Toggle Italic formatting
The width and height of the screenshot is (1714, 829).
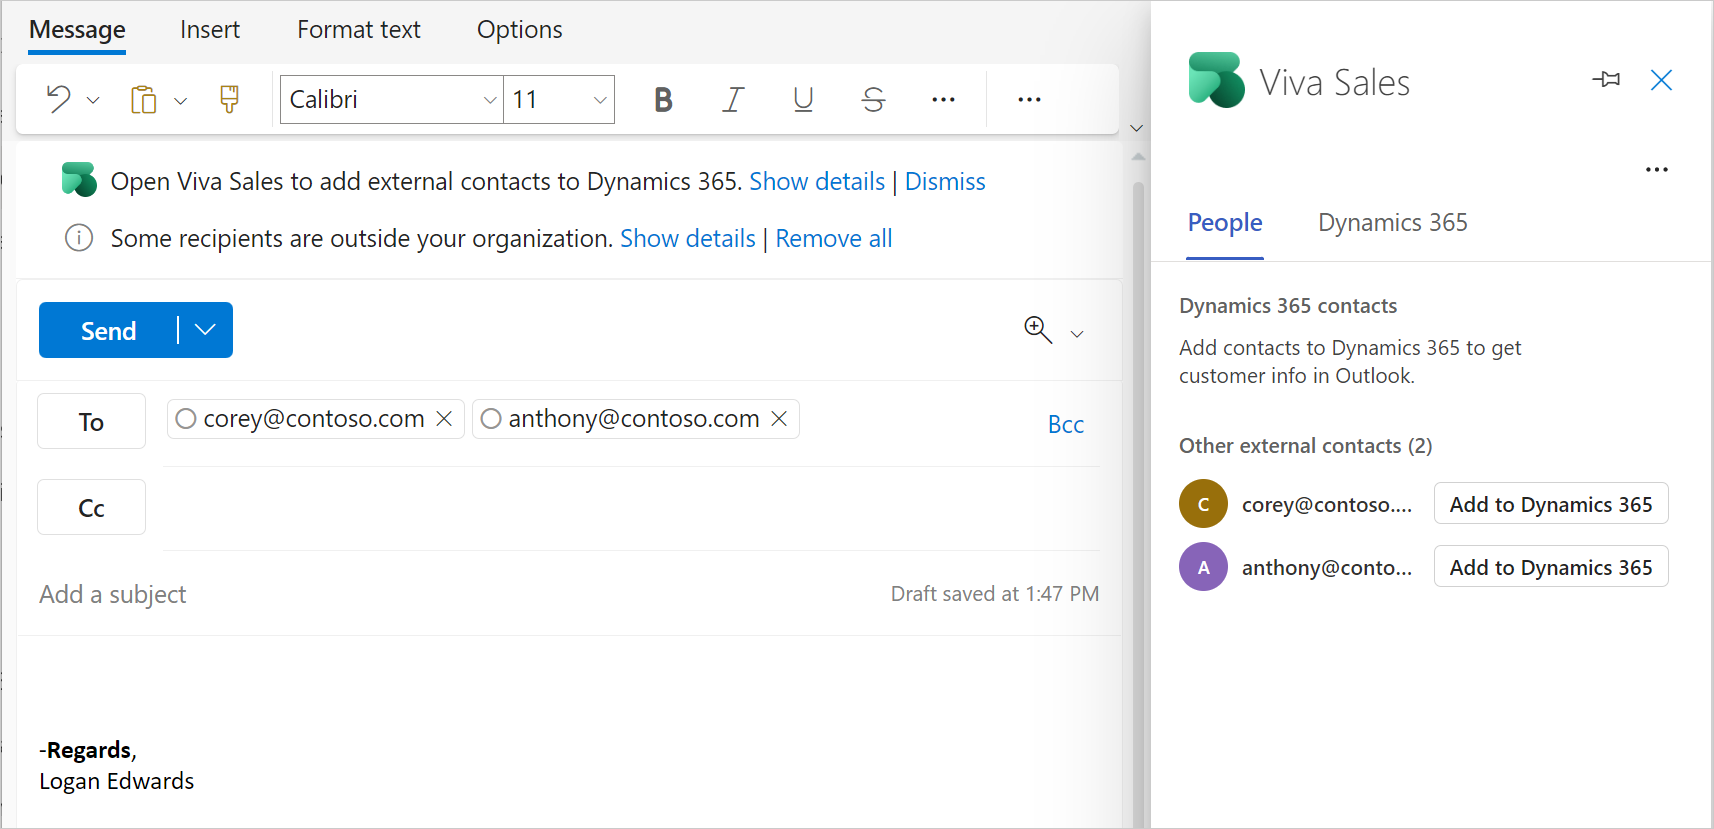tap(733, 100)
